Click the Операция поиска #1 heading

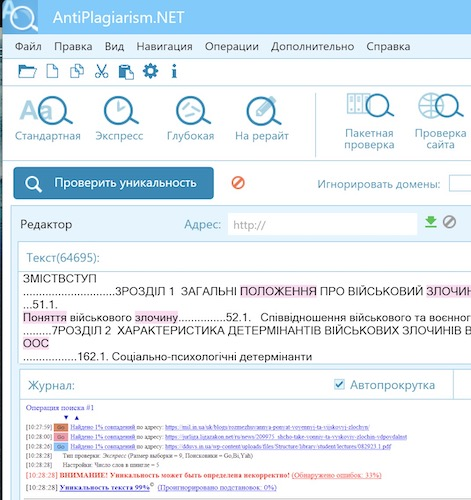coord(60,407)
